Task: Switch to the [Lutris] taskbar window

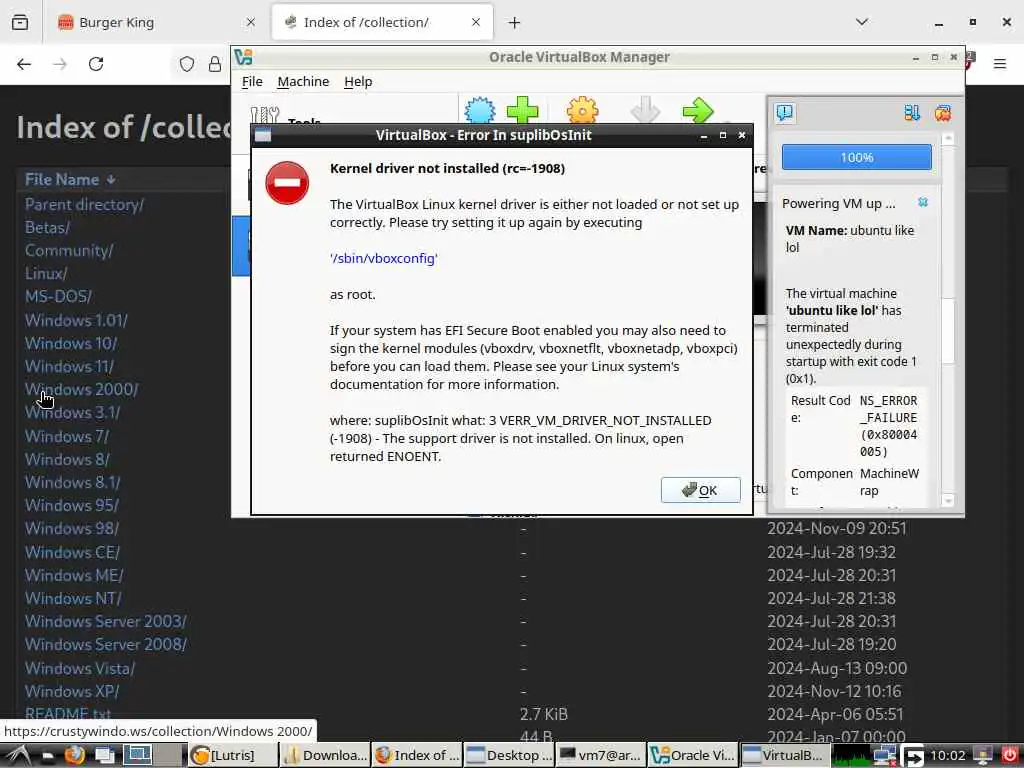Action: (232, 755)
